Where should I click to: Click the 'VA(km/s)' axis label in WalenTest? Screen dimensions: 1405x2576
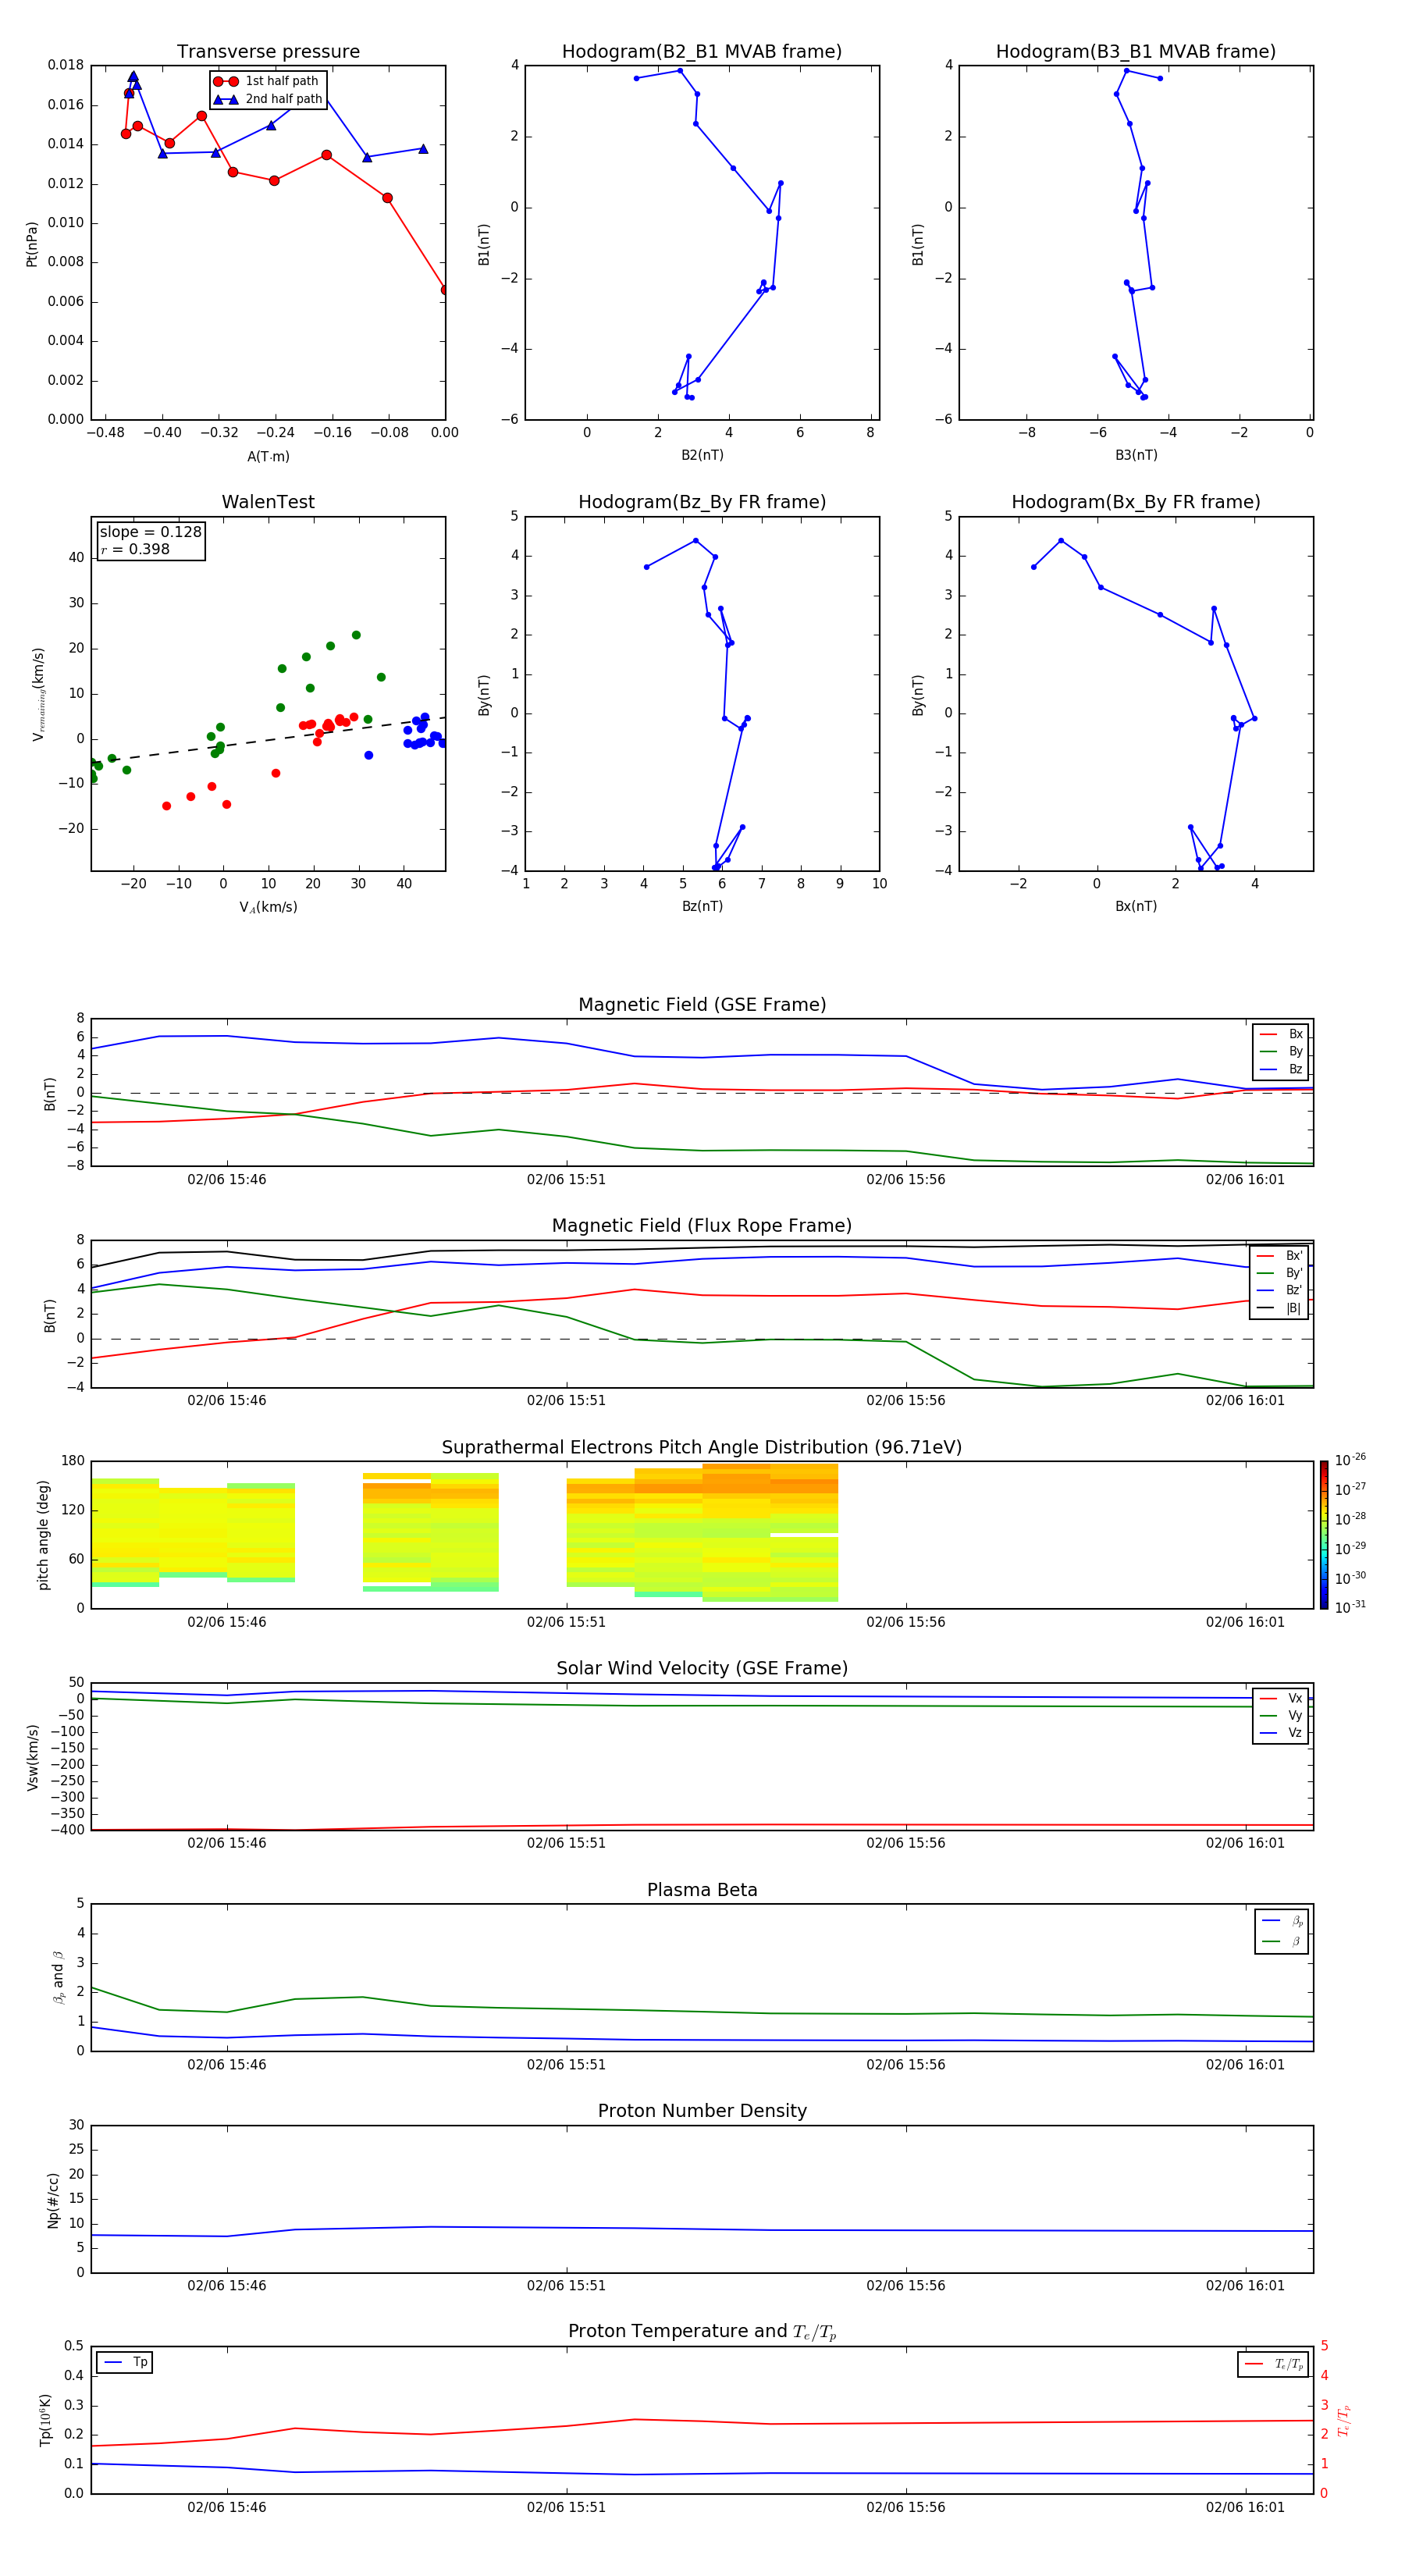click(x=268, y=907)
